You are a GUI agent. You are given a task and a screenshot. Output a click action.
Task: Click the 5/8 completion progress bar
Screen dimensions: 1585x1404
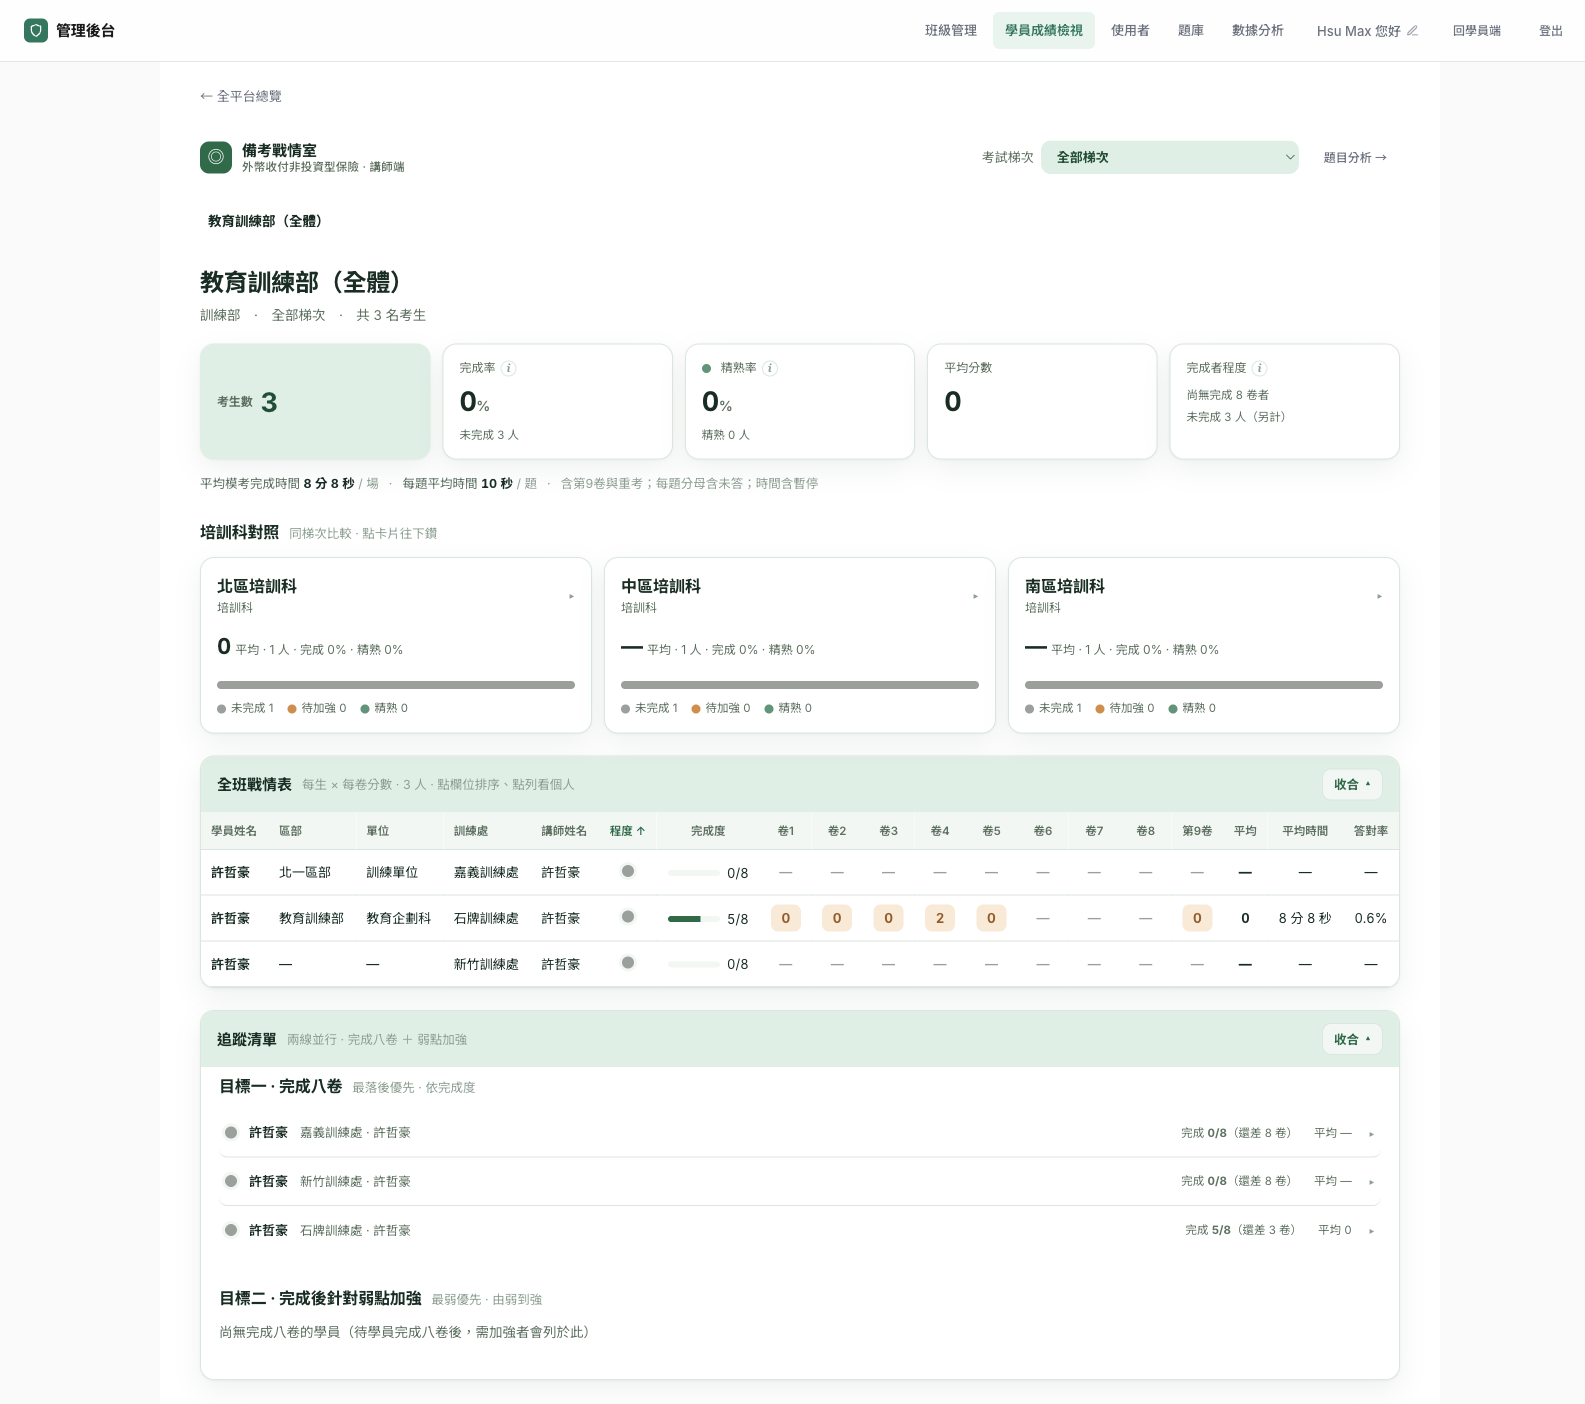pos(693,919)
